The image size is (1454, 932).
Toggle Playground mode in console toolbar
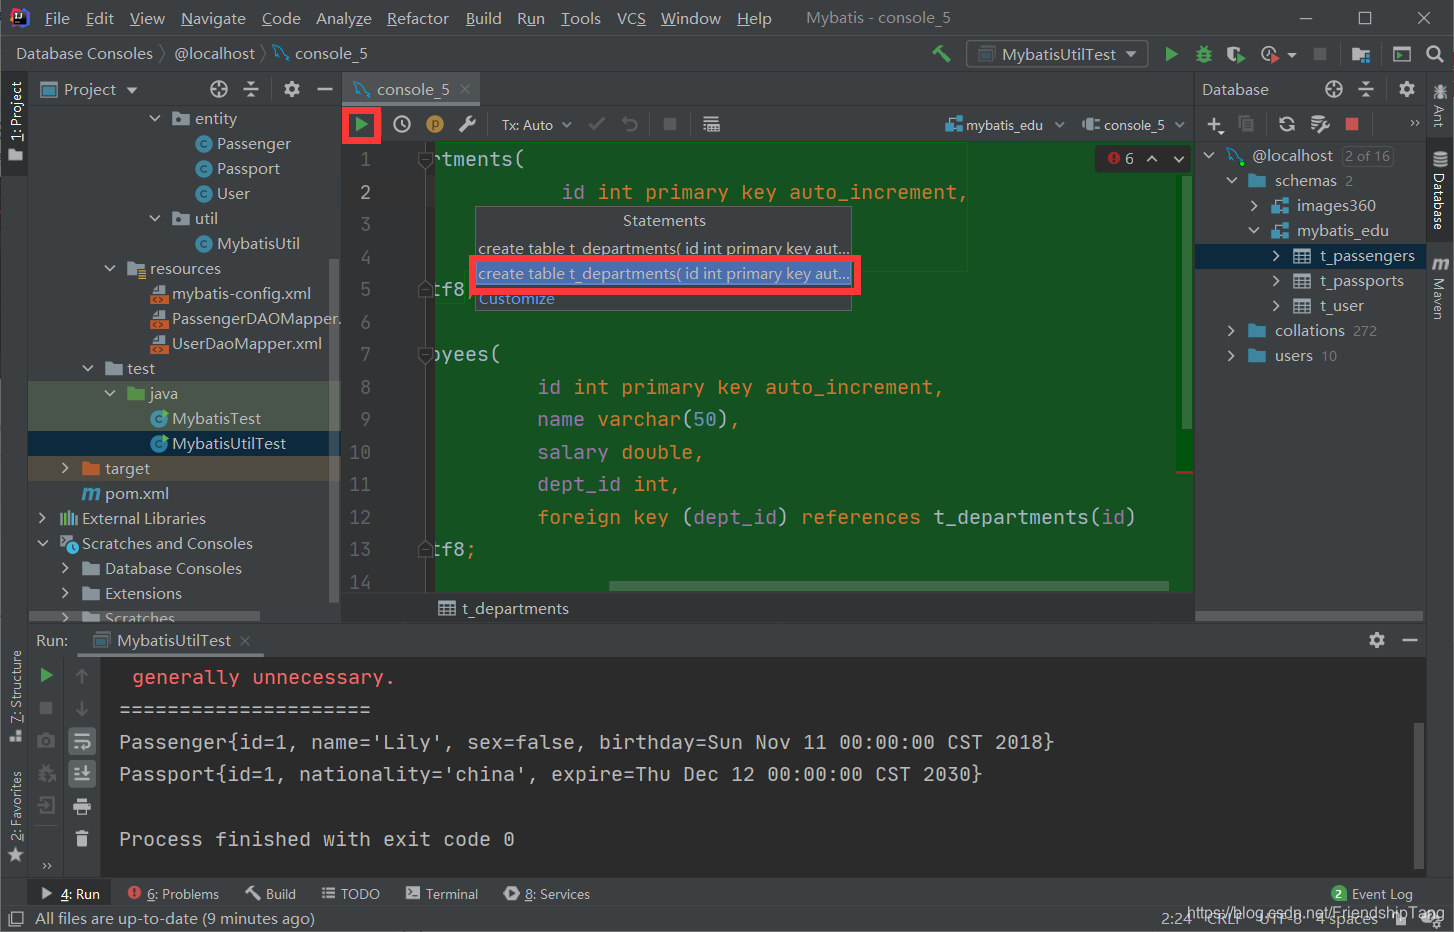click(435, 124)
